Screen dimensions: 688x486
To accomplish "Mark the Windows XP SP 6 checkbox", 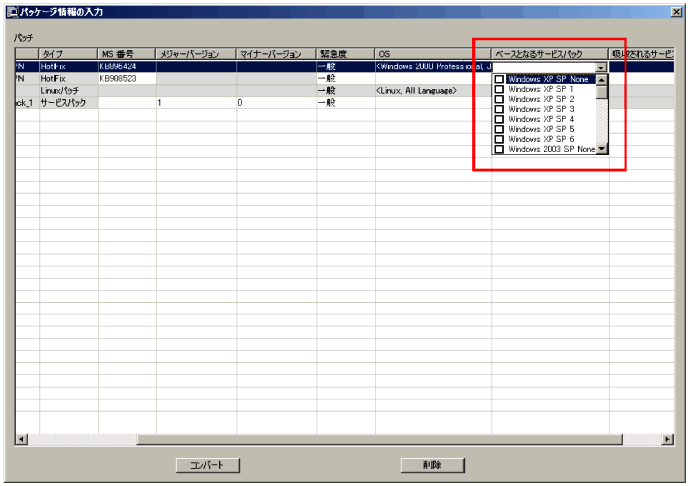I will pos(499,139).
